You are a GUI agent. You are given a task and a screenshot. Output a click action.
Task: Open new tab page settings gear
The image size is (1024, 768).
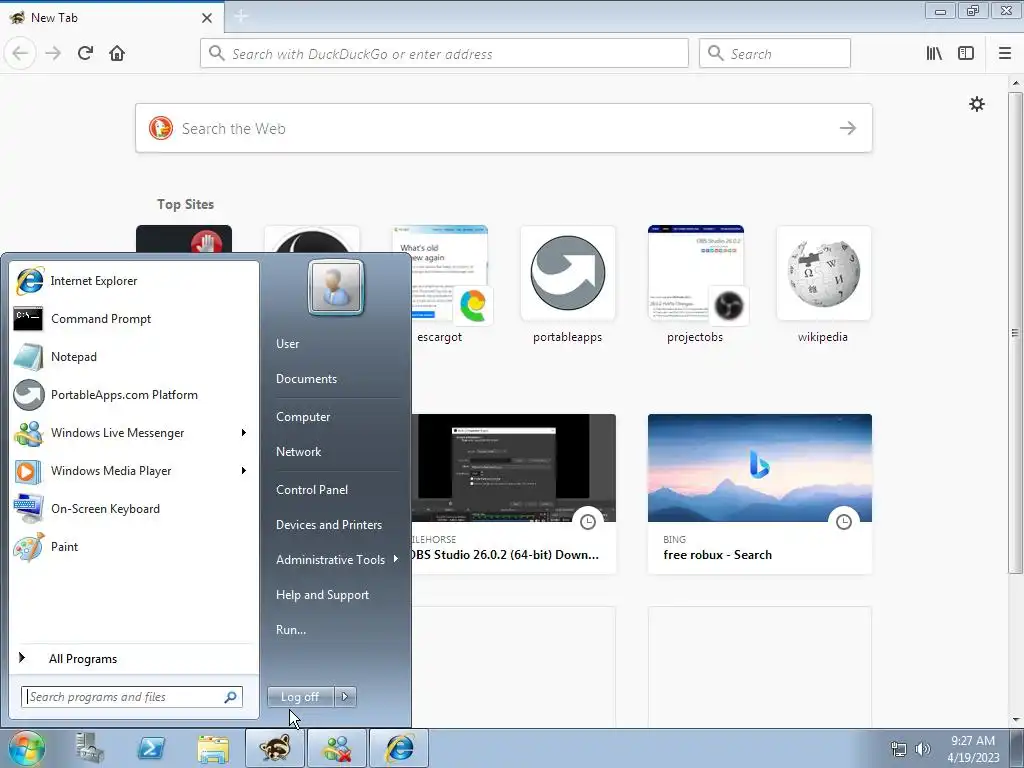(977, 104)
